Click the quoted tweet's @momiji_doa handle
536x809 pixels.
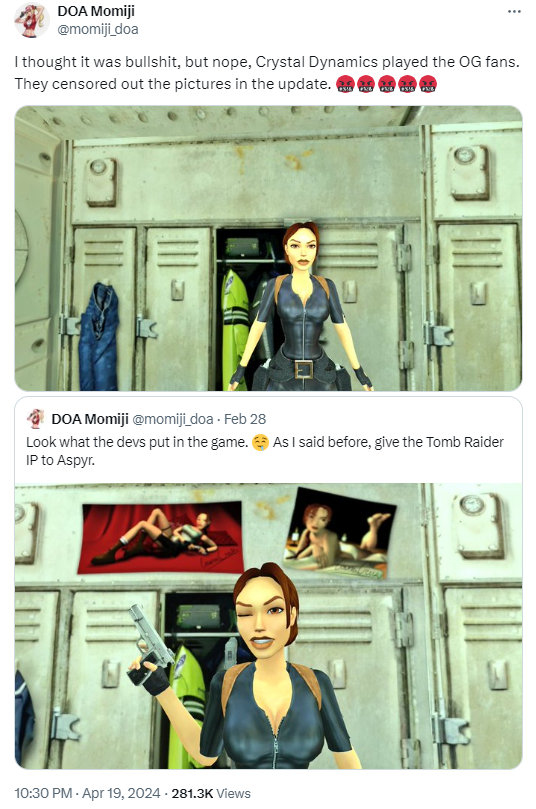(x=173, y=419)
